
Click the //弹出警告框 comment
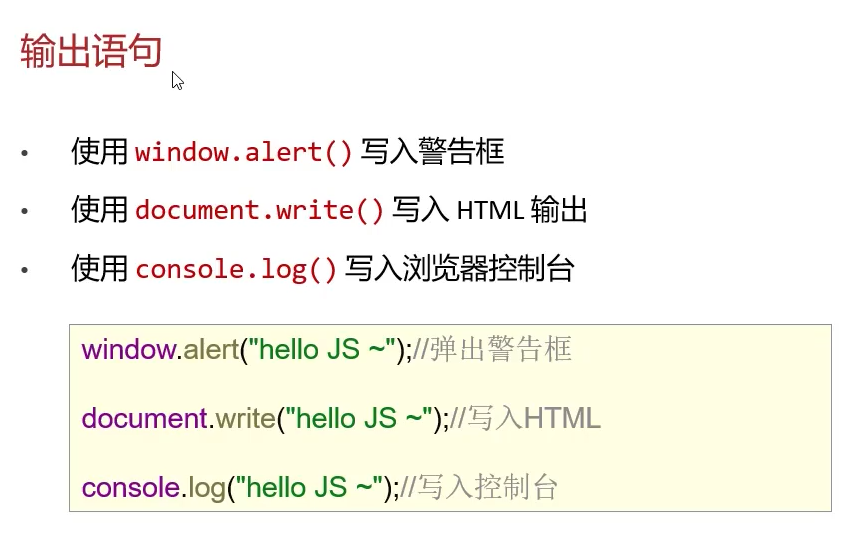click(492, 349)
